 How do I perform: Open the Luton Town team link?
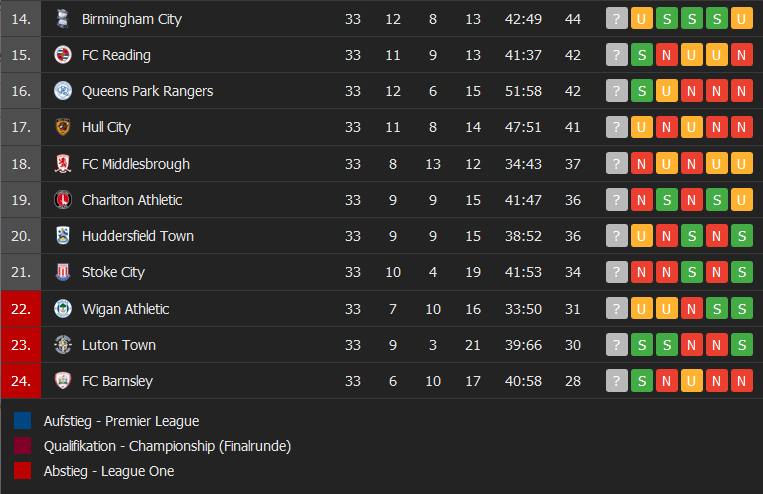[119, 345]
